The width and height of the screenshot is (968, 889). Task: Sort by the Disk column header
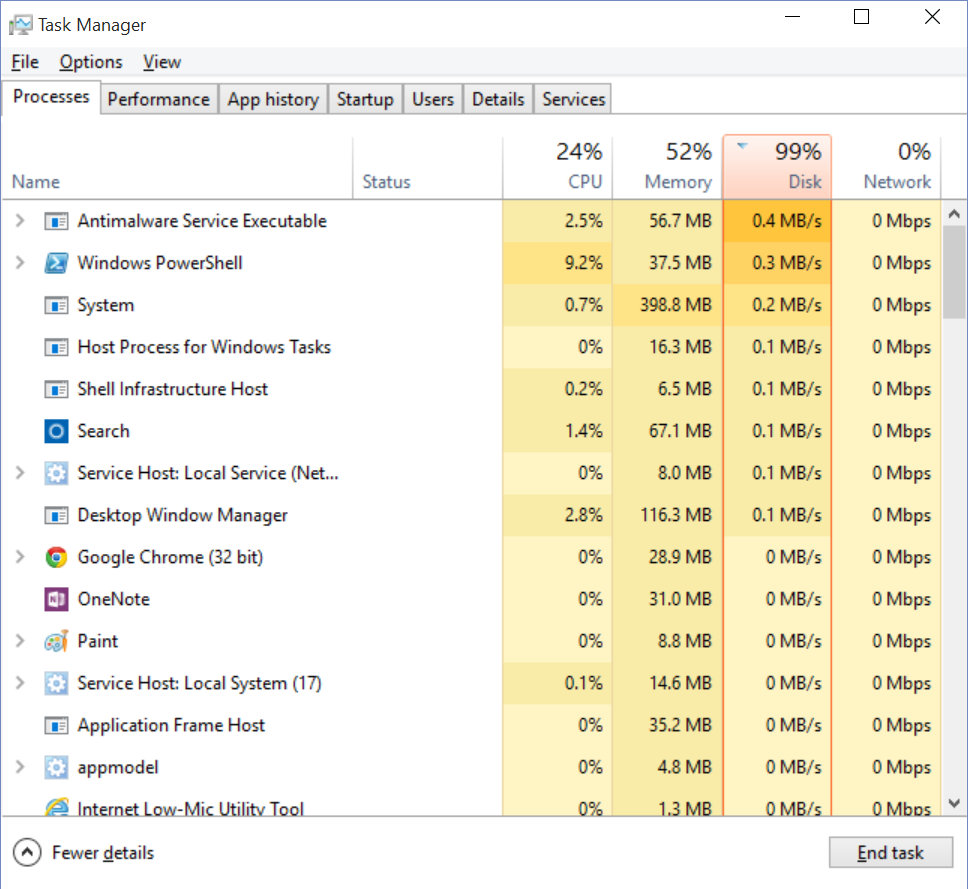(777, 168)
